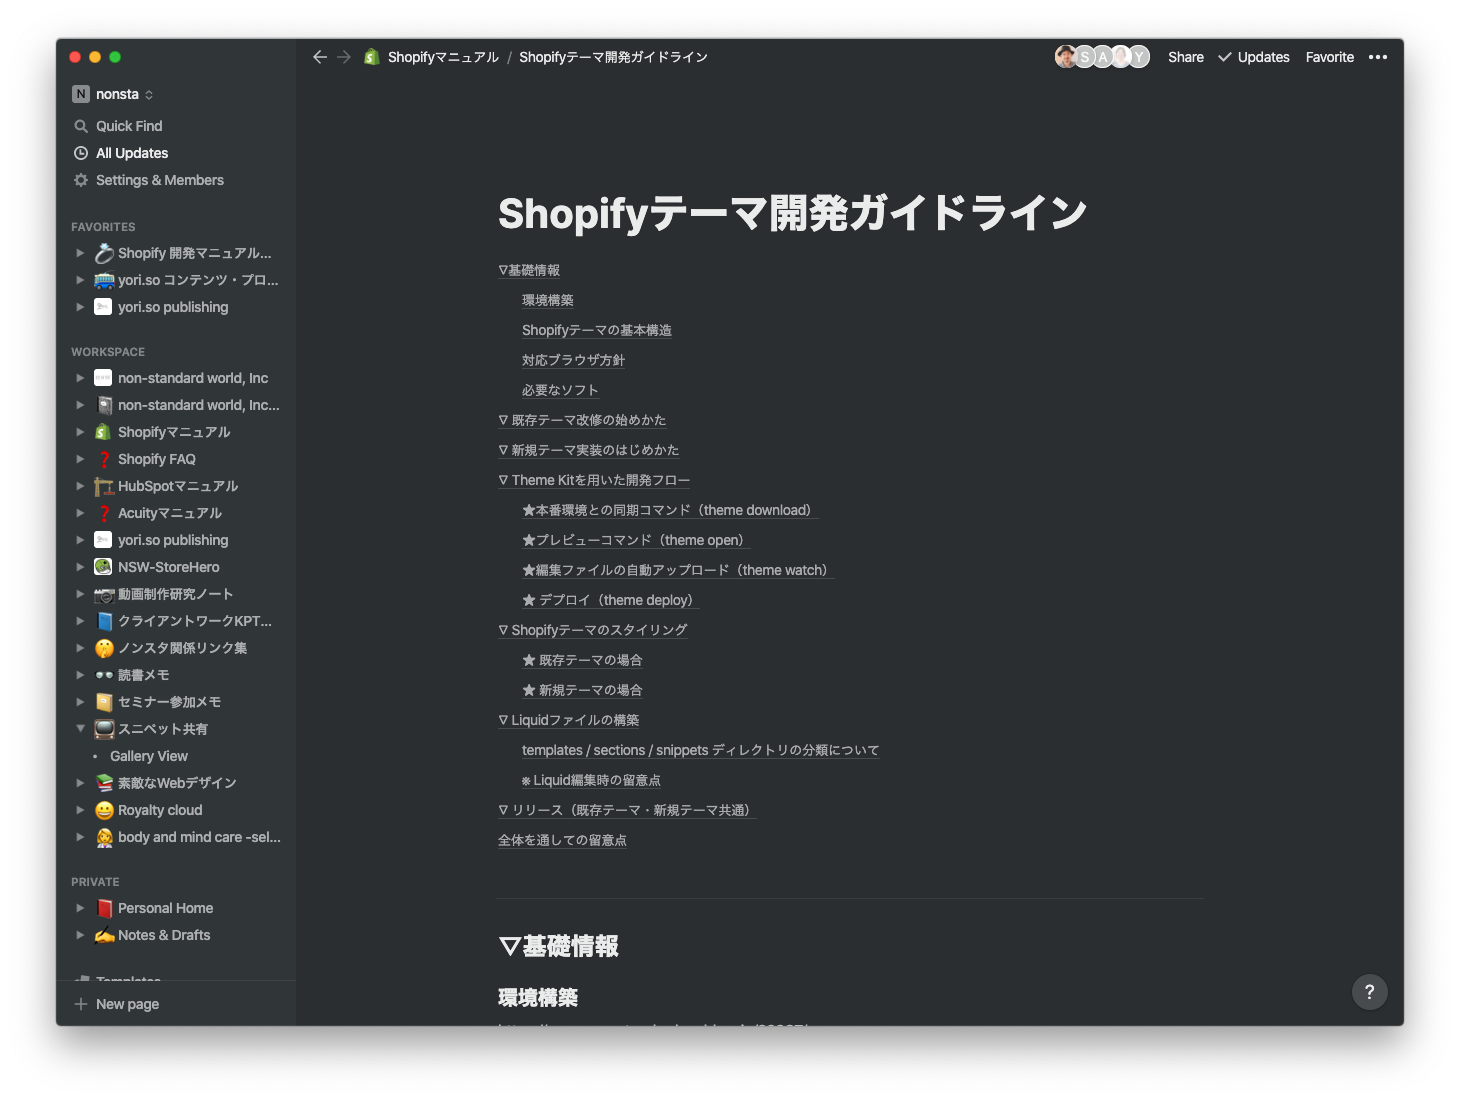Screen dimensions: 1460x1100
Task: Click the collaborator avatars in top bar
Action: coord(1102,57)
